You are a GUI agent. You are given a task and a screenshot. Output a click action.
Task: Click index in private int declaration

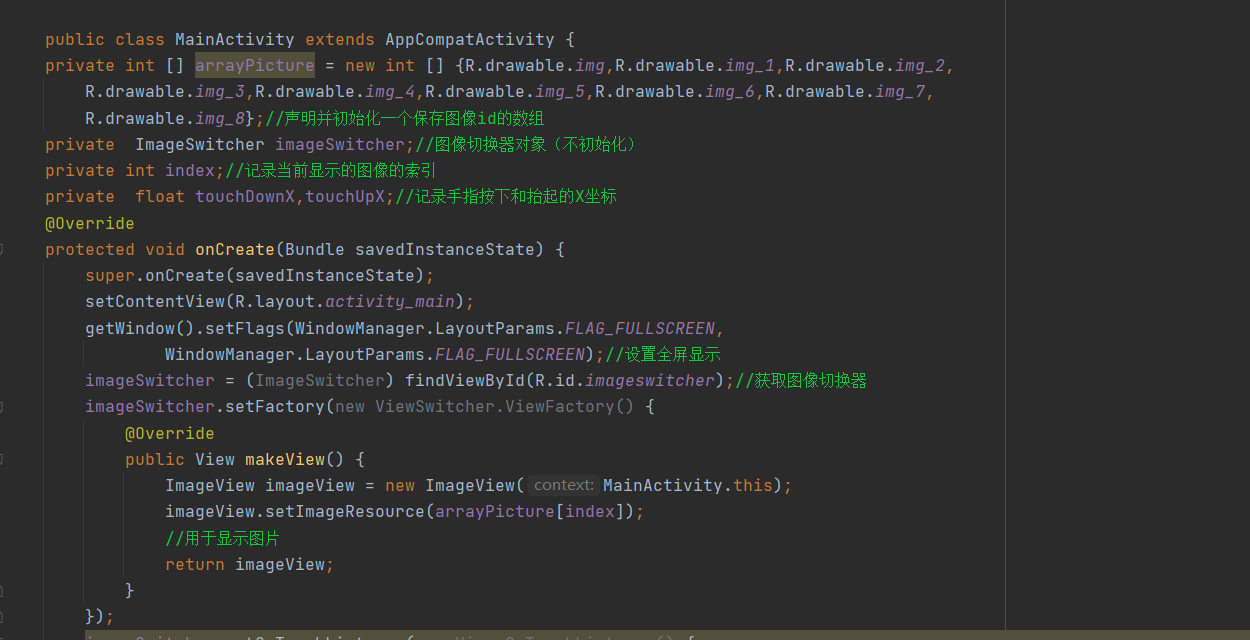pos(190,170)
